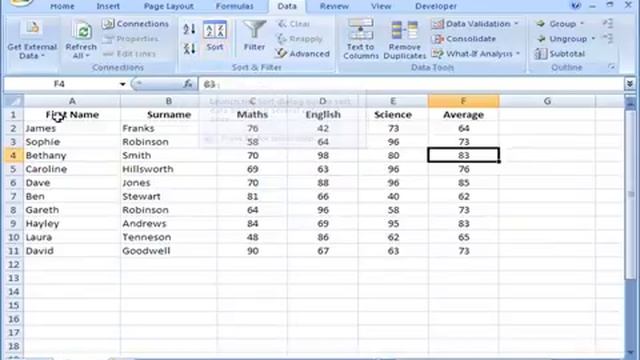Viewport: 640px width, 360px height.
Task: Open the Ungroup dropdown arrow
Action: click(x=593, y=39)
